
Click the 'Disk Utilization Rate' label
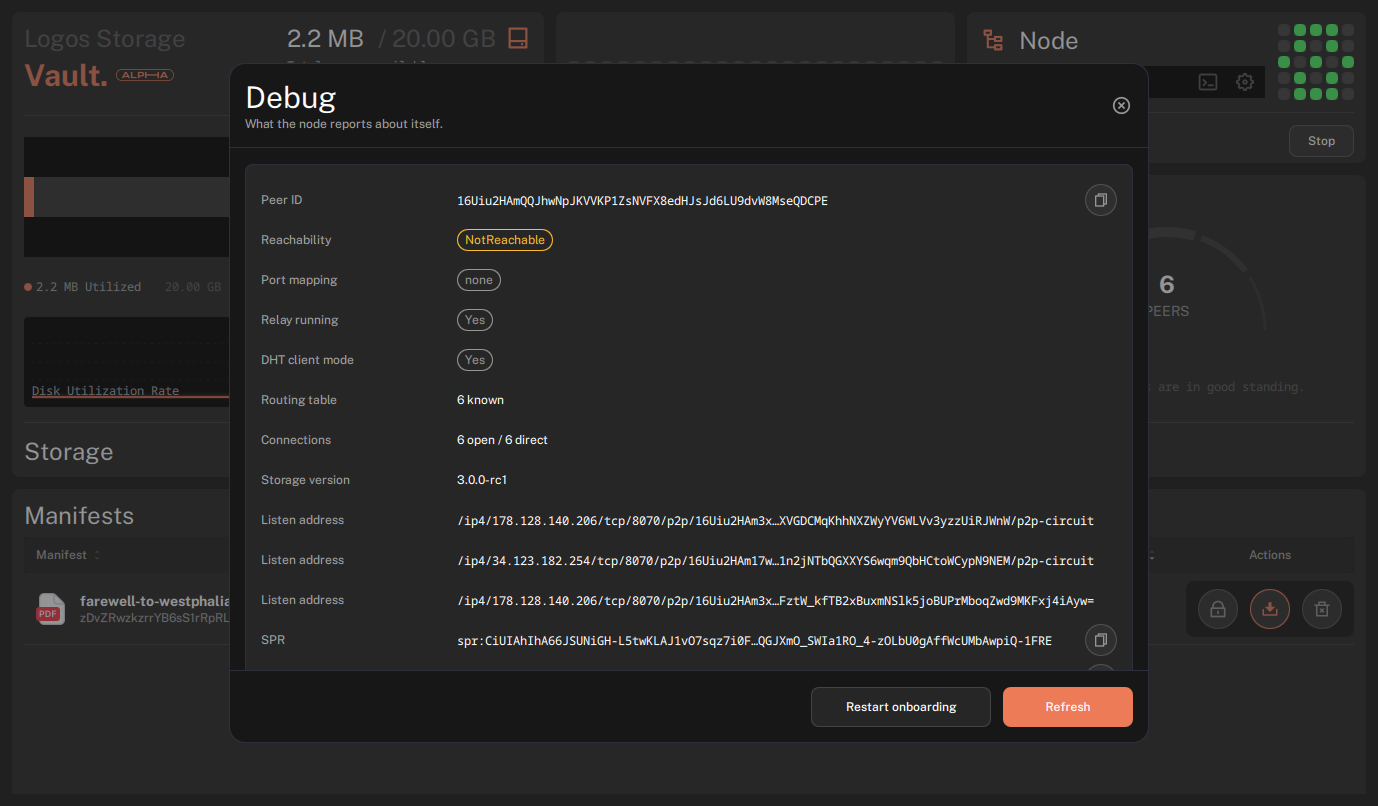pyautogui.click(x=105, y=391)
